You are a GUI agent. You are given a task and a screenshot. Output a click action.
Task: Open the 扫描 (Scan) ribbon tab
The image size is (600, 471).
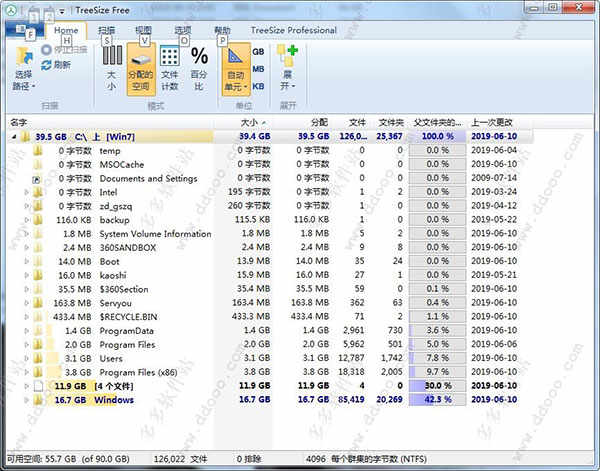tap(106, 30)
